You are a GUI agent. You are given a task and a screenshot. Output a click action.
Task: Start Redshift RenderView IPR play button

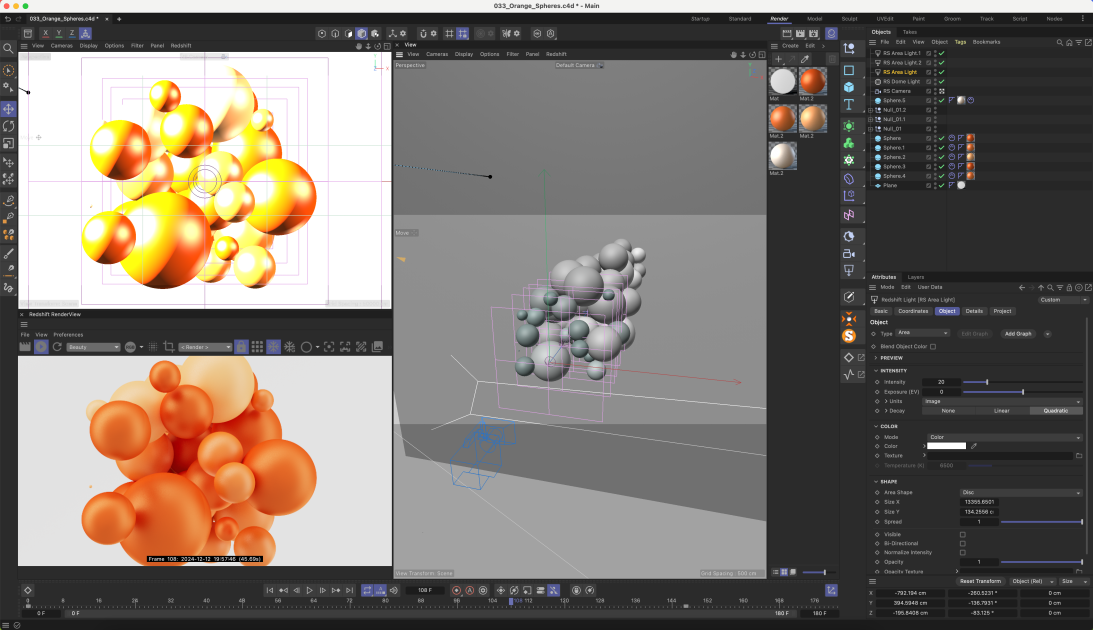click(41, 346)
